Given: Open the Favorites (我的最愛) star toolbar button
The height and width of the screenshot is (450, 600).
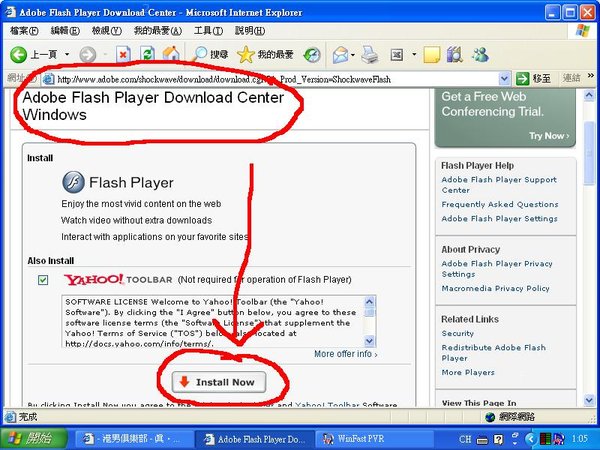Looking at the screenshot, I should pos(268,53).
